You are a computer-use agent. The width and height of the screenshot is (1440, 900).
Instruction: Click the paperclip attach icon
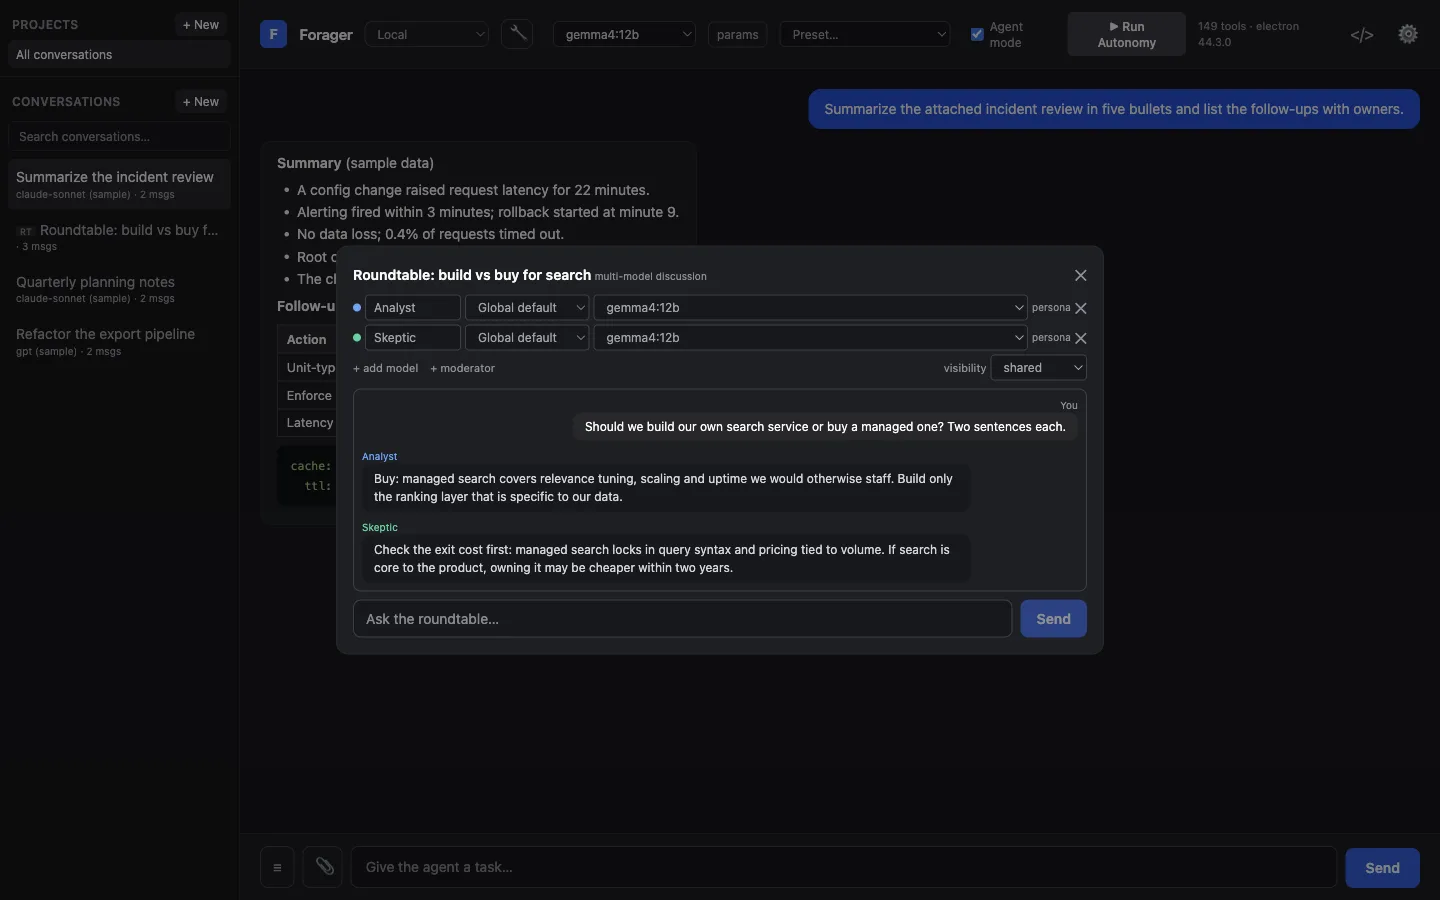click(324, 867)
